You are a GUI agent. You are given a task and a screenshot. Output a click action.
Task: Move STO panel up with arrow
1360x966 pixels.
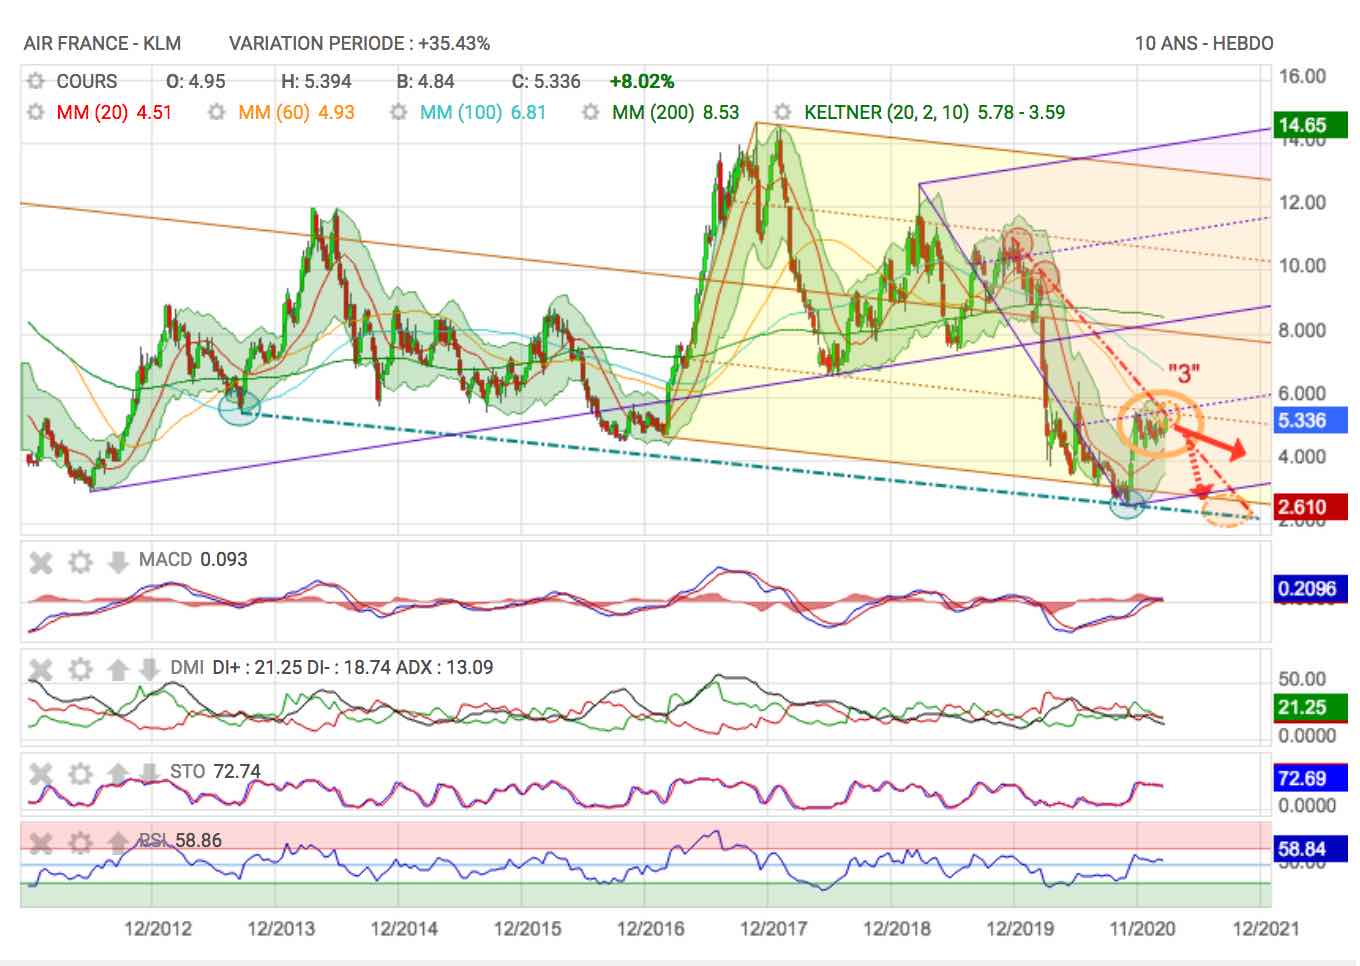pos(118,774)
